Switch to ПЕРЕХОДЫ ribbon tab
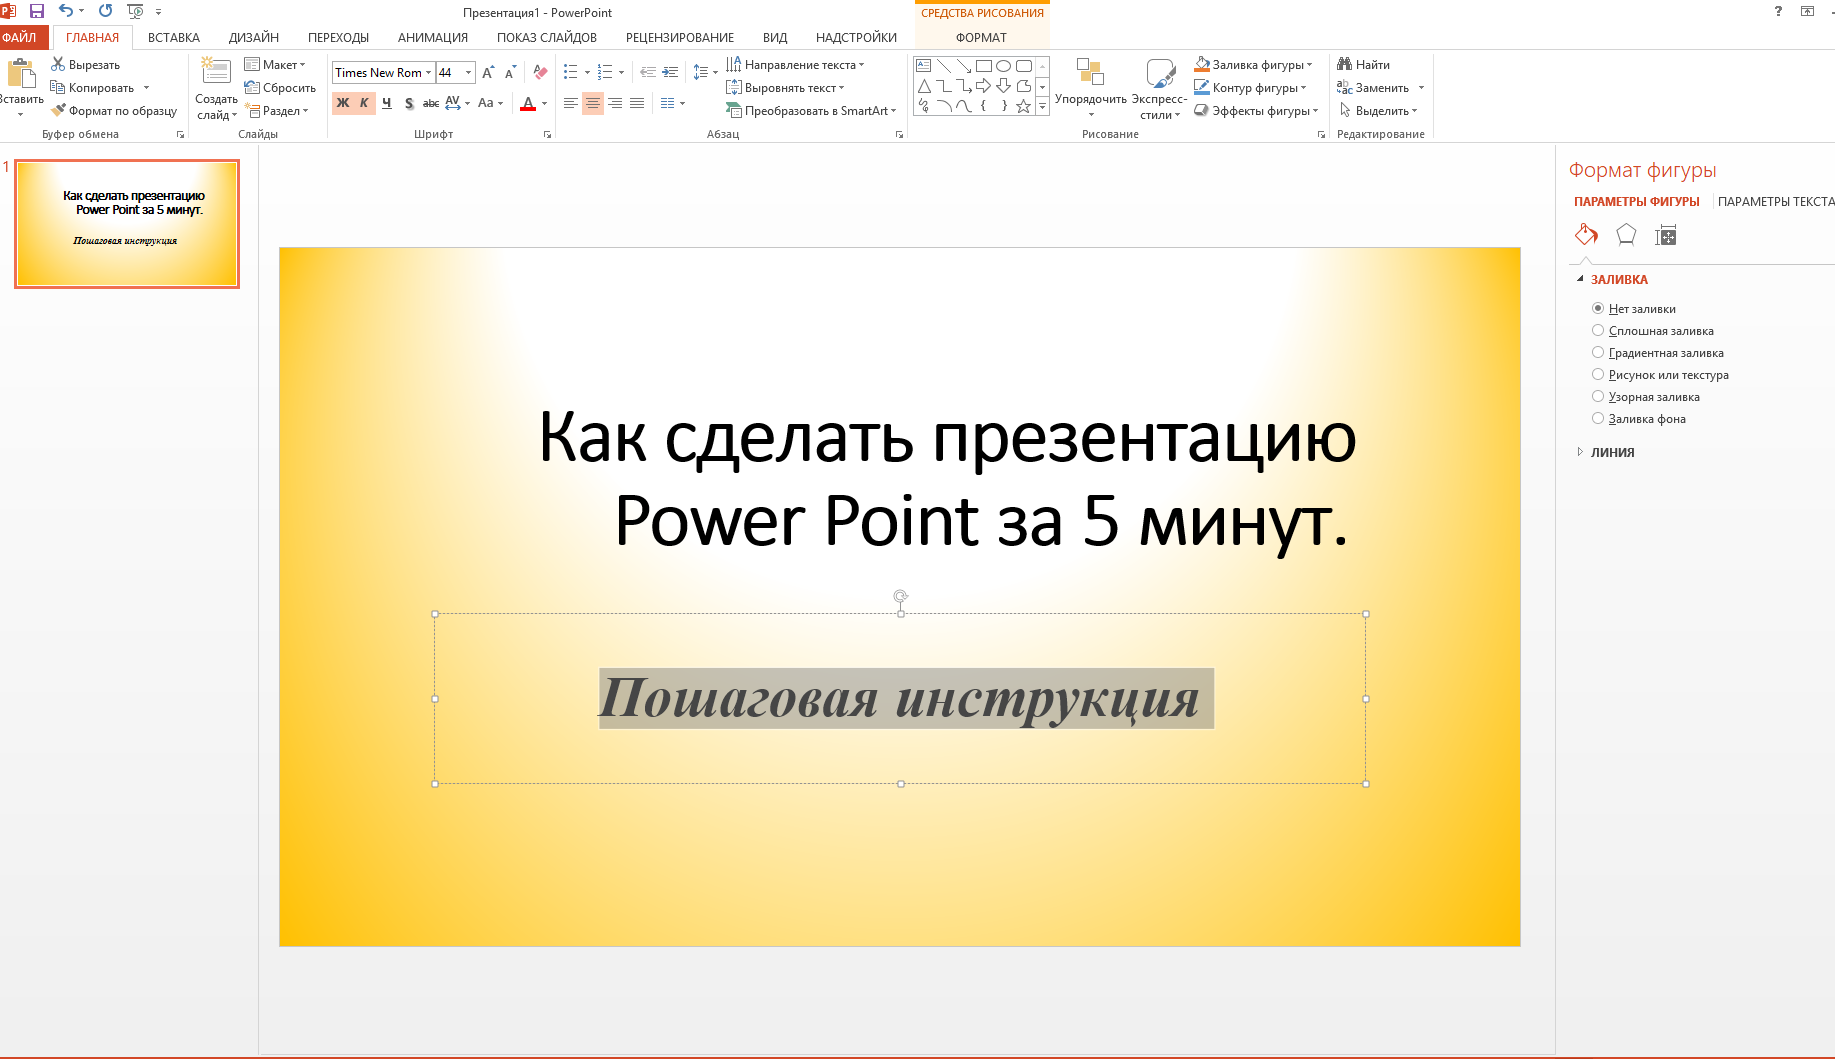 point(338,37)
